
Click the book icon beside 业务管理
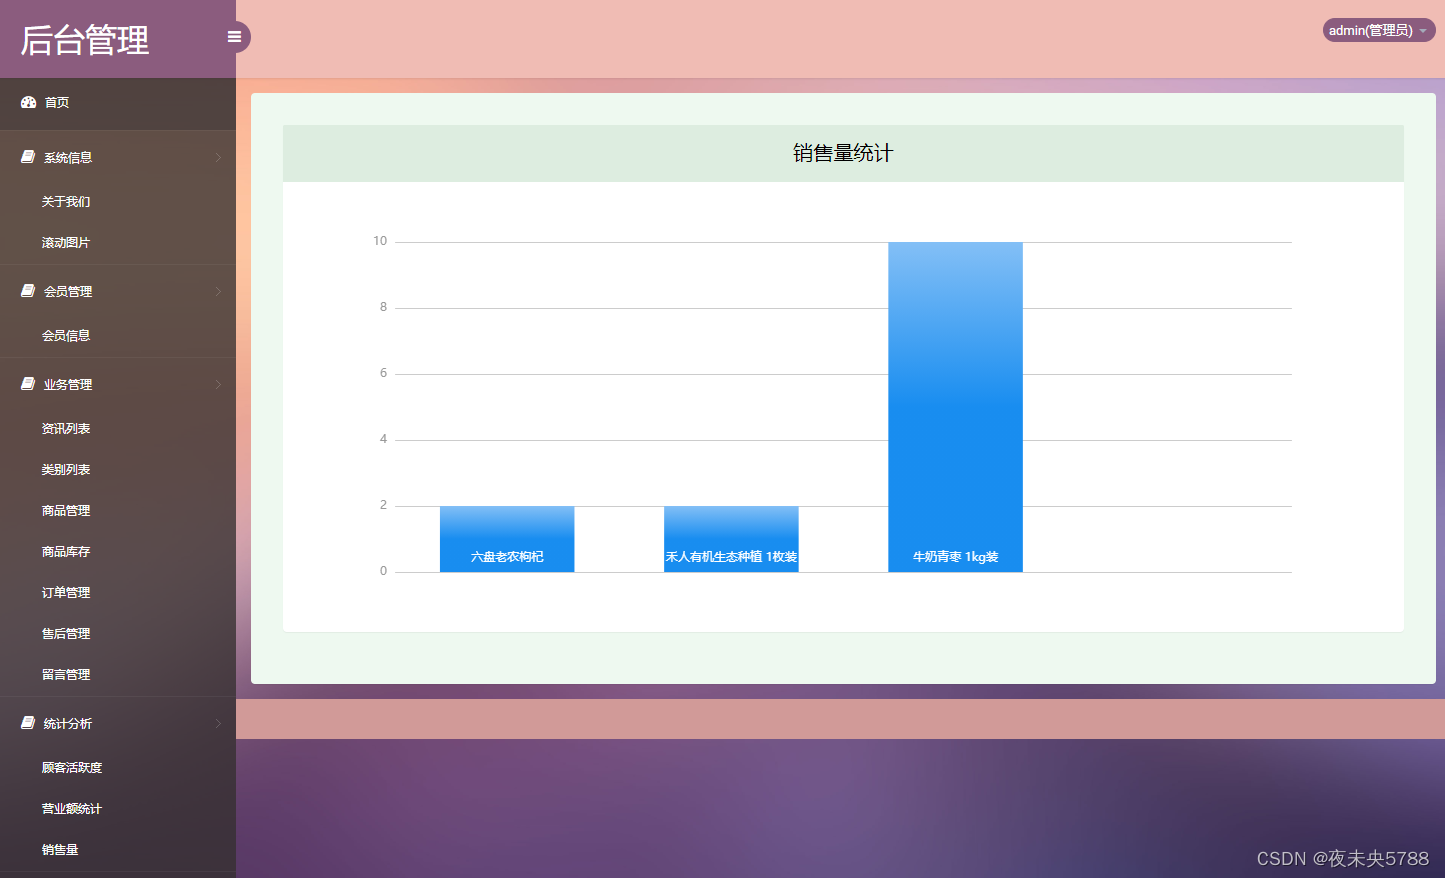(28, 384)
